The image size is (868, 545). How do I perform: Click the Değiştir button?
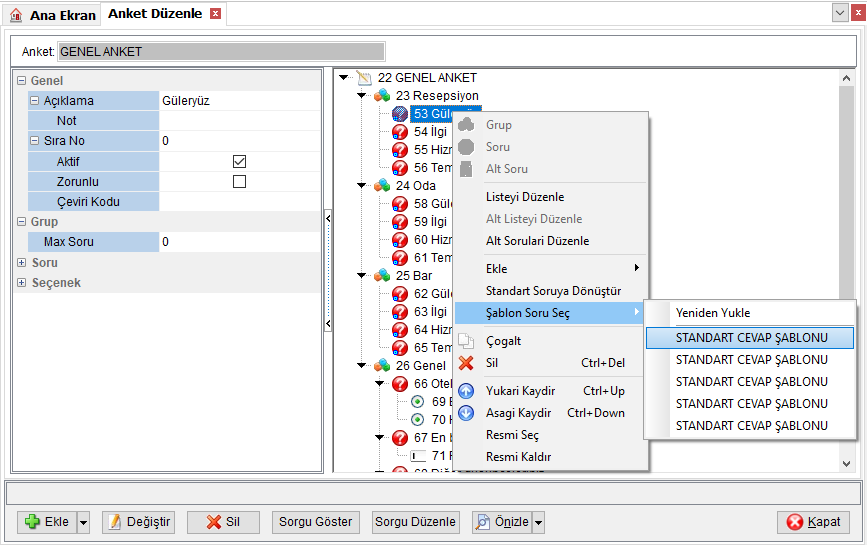(x=138, y=522)
